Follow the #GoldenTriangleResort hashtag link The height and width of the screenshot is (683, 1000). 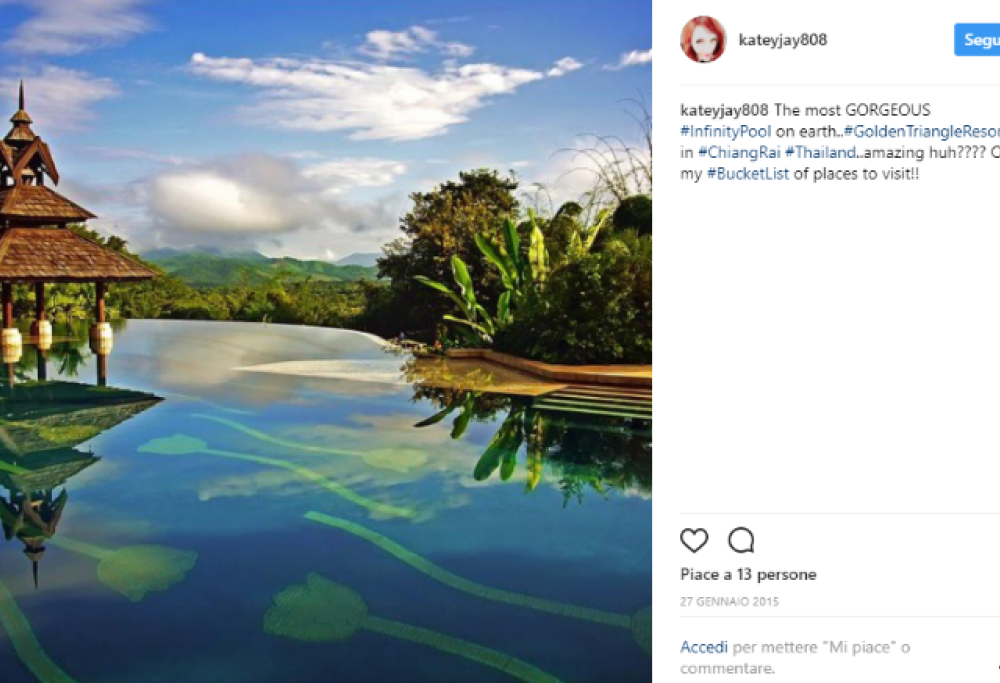[921, 131]
